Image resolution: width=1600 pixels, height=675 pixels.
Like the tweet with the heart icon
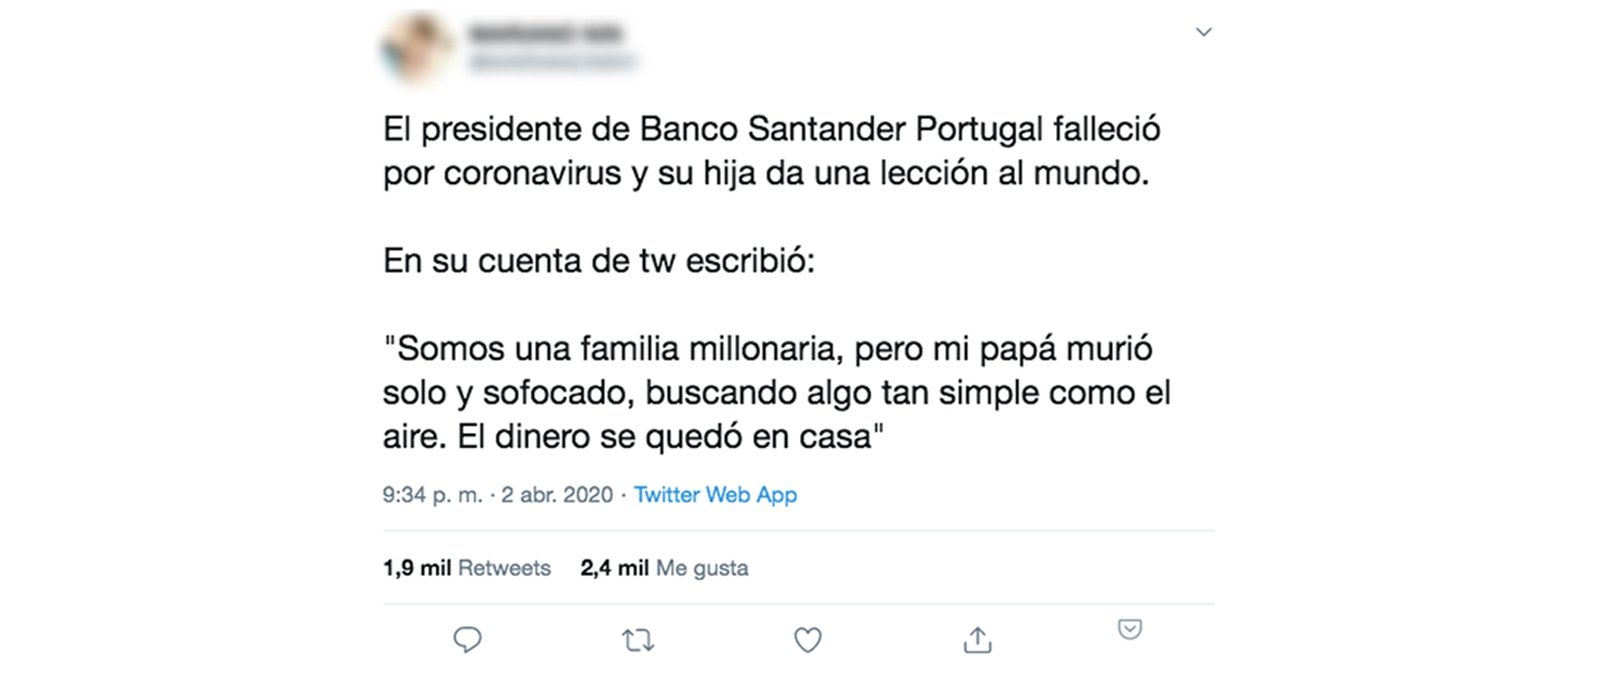click(x=807, y=640)
